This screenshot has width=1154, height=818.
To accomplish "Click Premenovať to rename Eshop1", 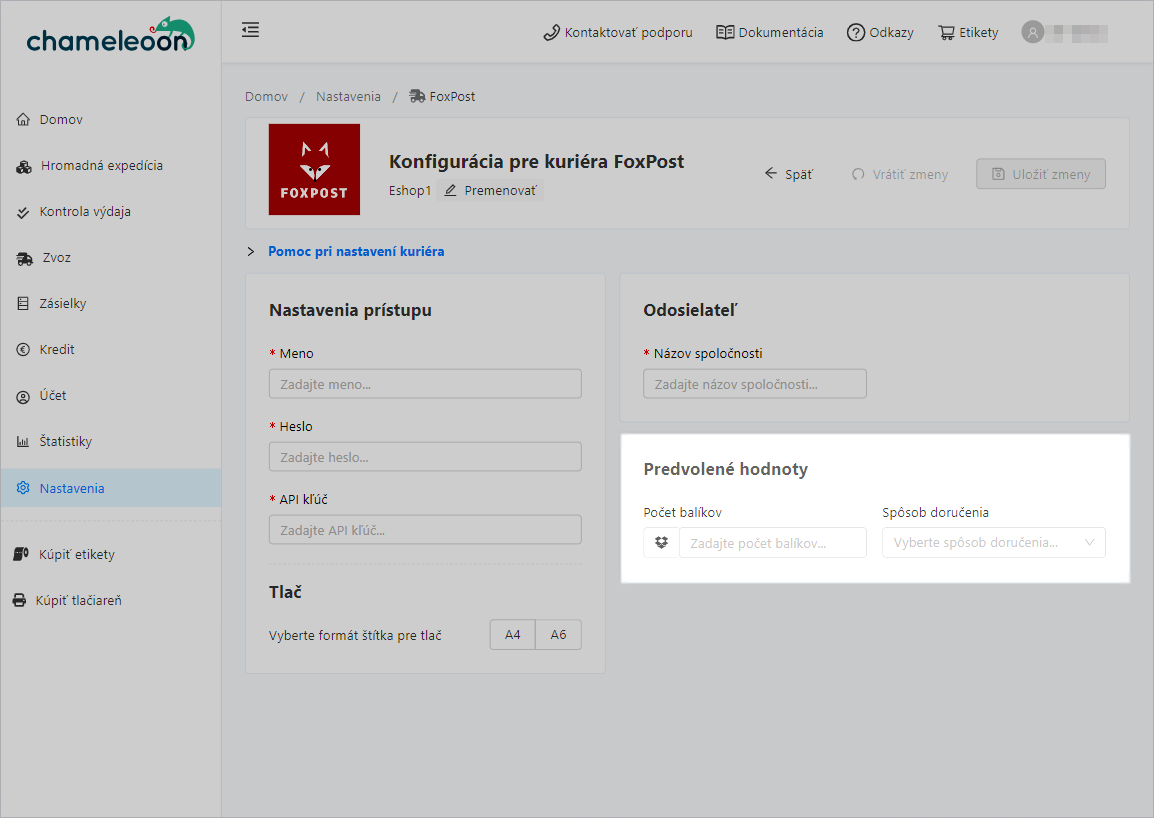I will coord(491,190).
